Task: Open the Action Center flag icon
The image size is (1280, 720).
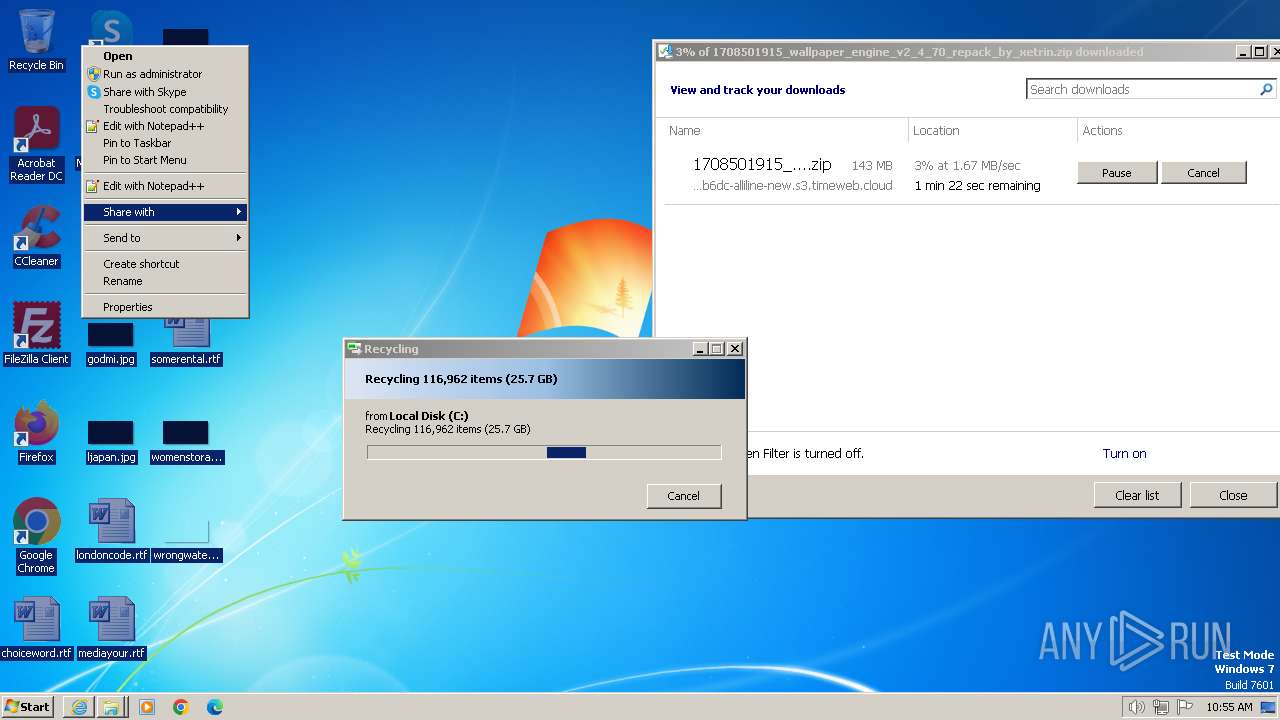Action: tap(1185, 707)
